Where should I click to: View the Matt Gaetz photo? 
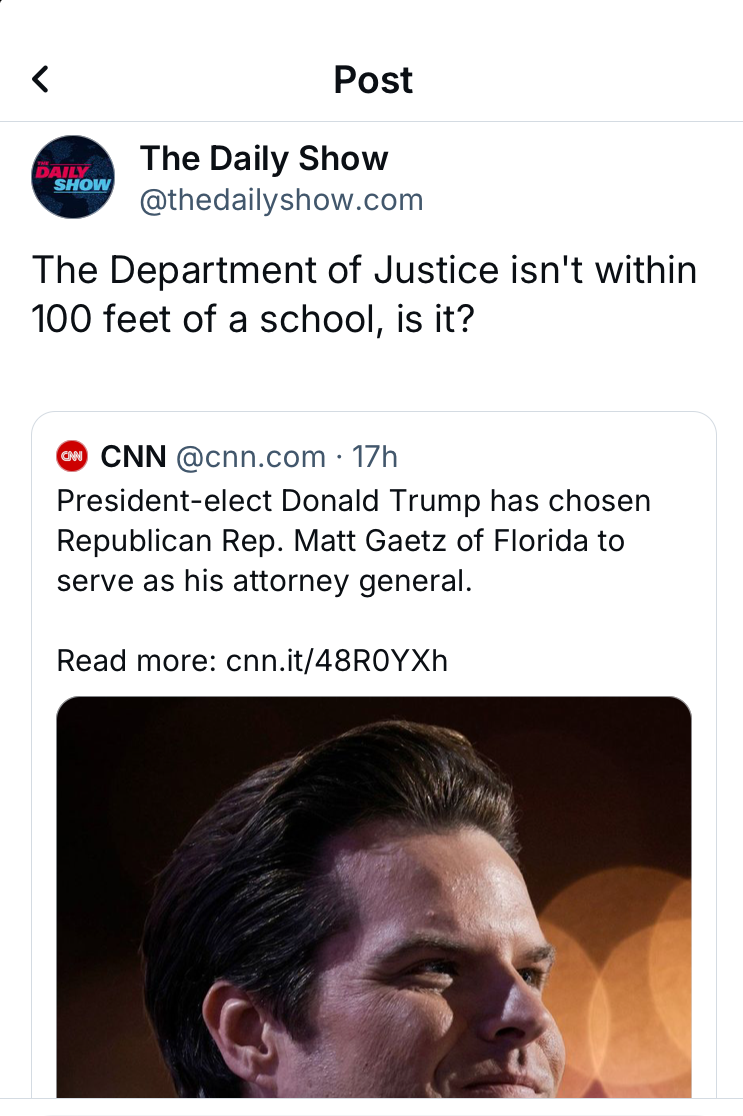pos(374,900)
